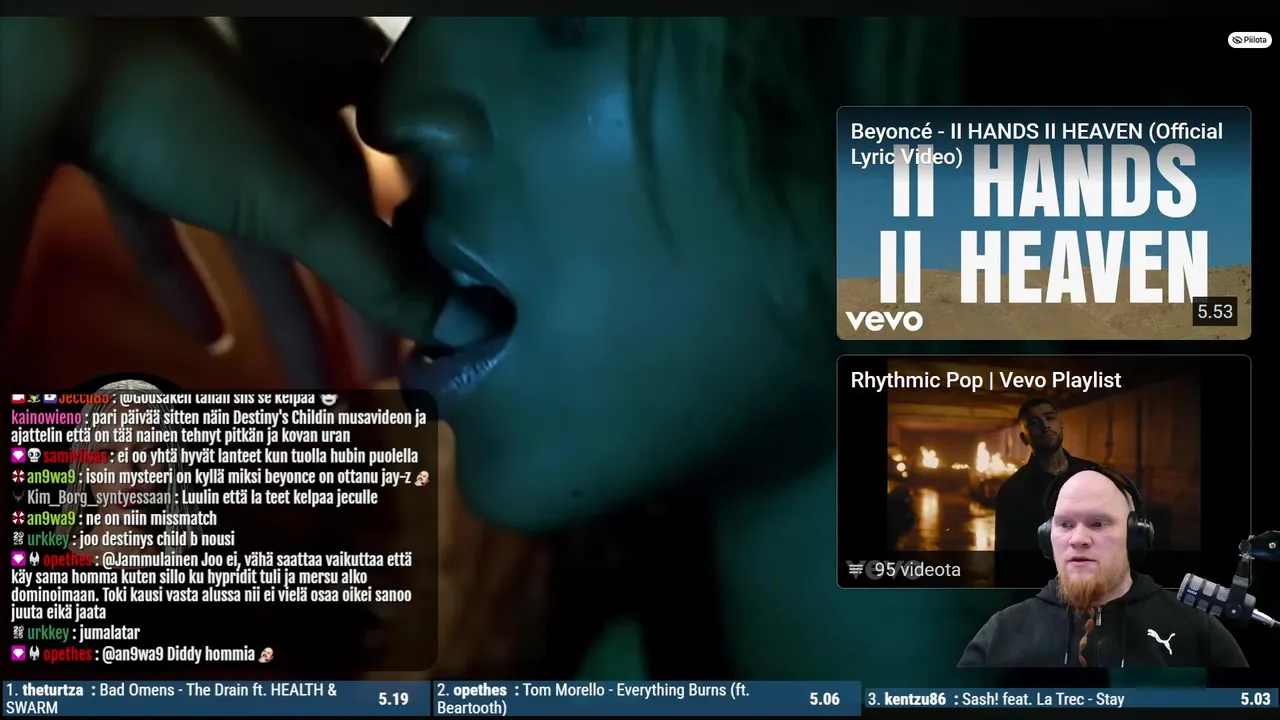Click the emote after 'ottanu jay-z'
This screenshot has width=1280, height=720.
[421, 477]
